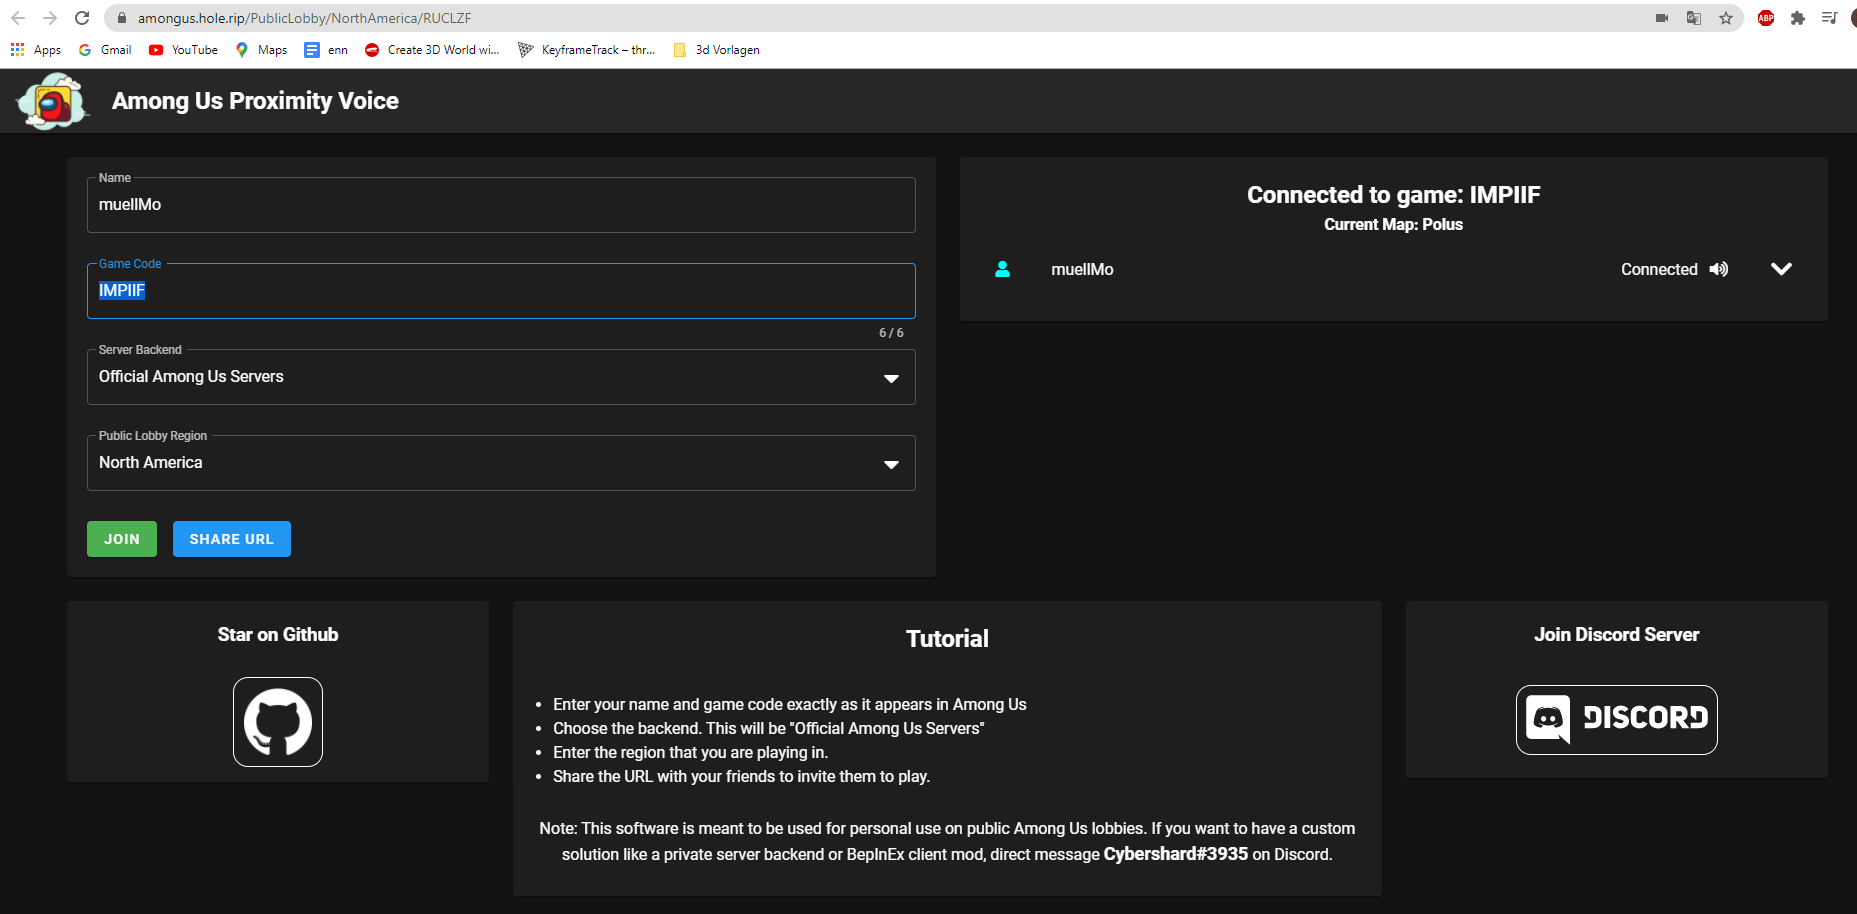1857x914 pixels.
Task: Click Connected to game: IMPIIF text
Action: click(1394, 195)
